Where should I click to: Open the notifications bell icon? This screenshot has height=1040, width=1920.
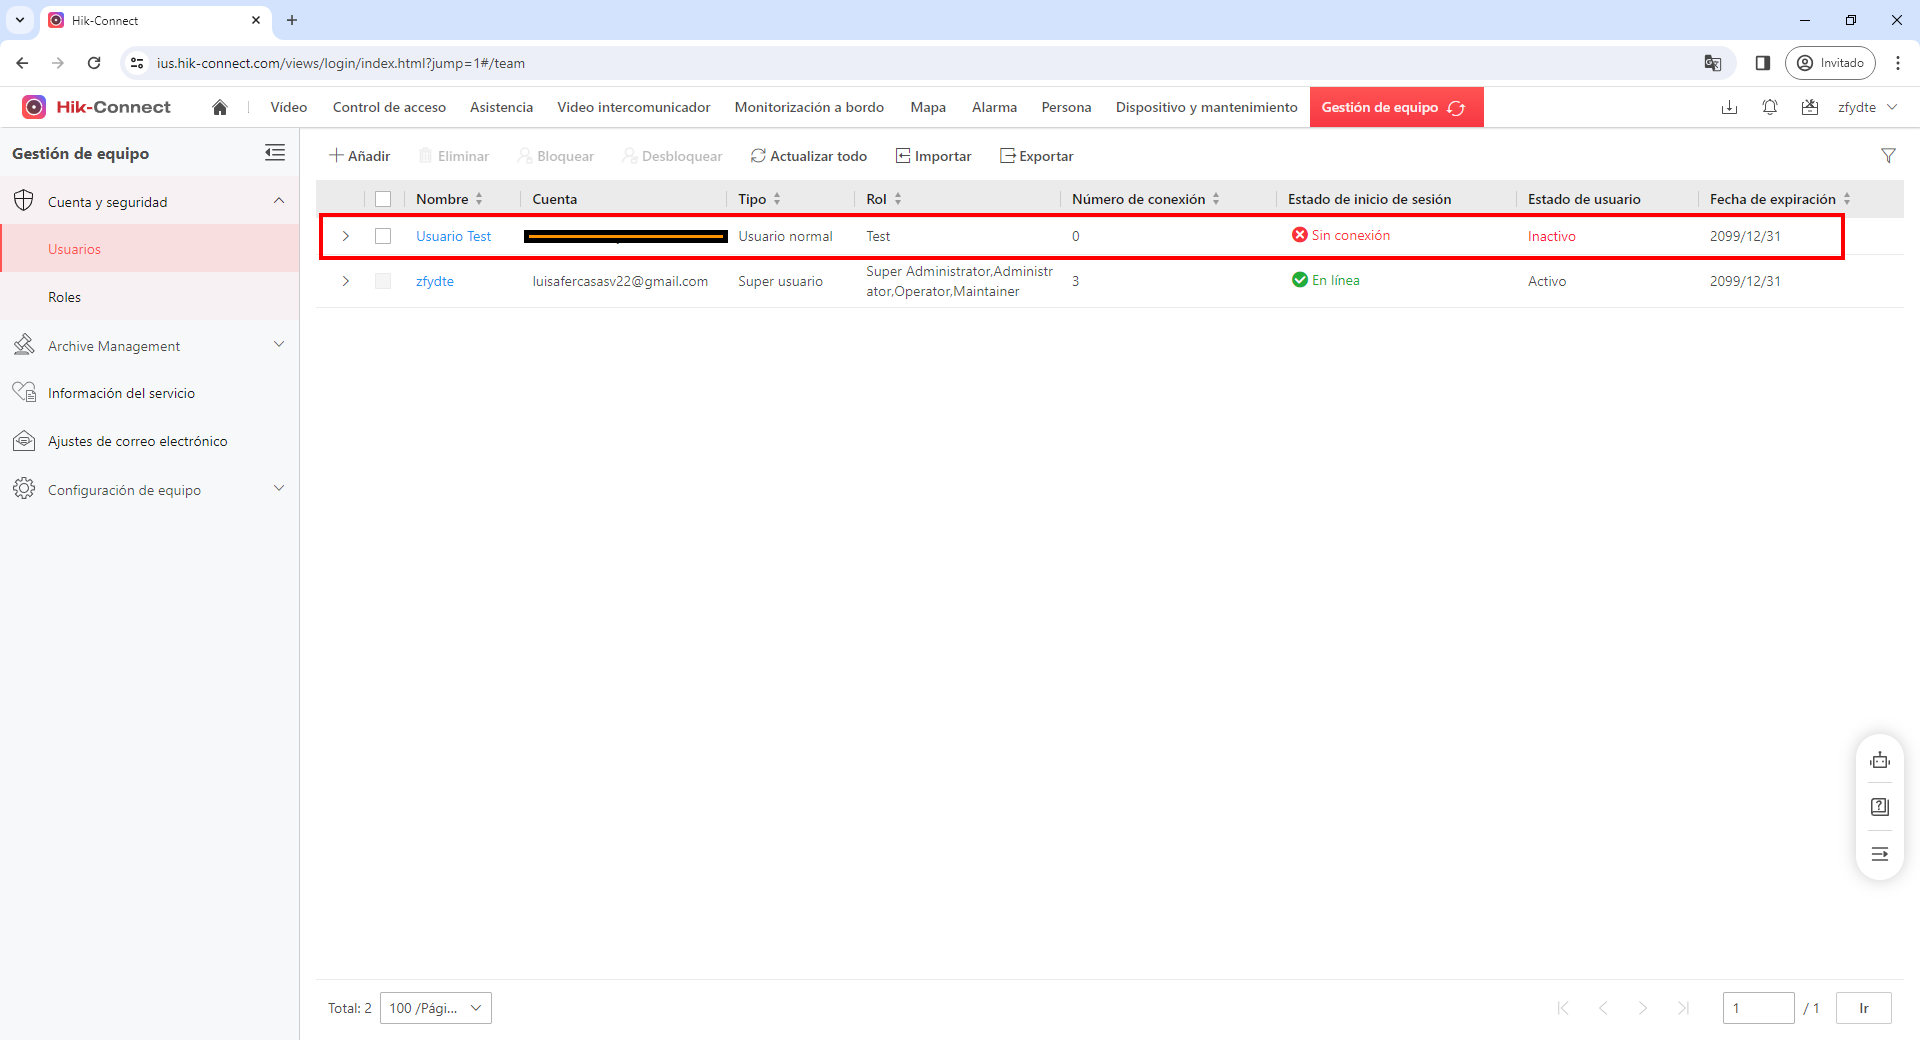pos(1769,107)
